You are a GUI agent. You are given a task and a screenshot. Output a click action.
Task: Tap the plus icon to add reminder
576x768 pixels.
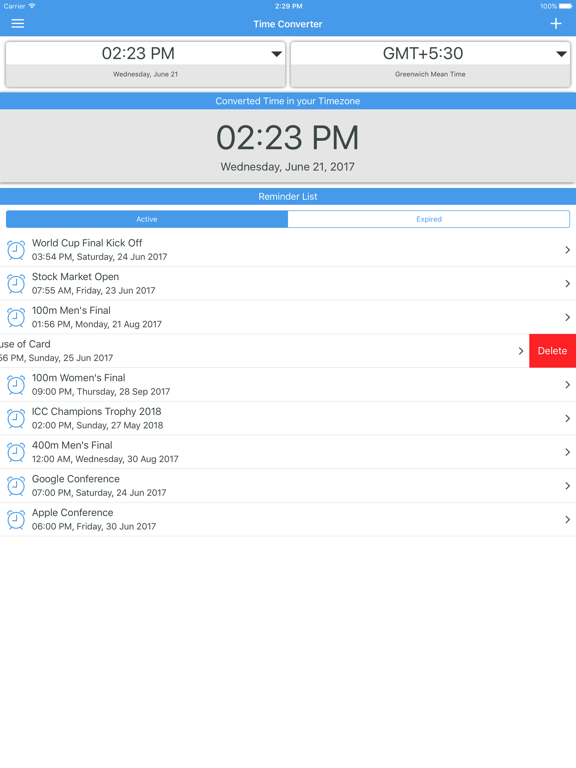555,24
